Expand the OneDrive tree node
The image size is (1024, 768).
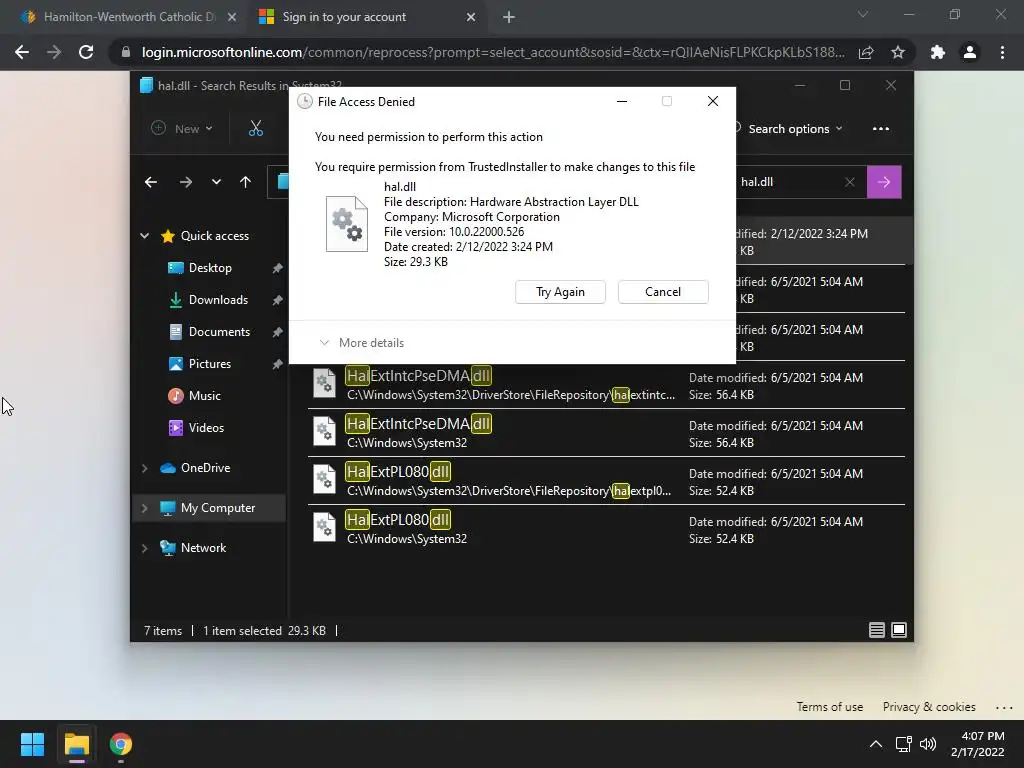coord(145,468)
